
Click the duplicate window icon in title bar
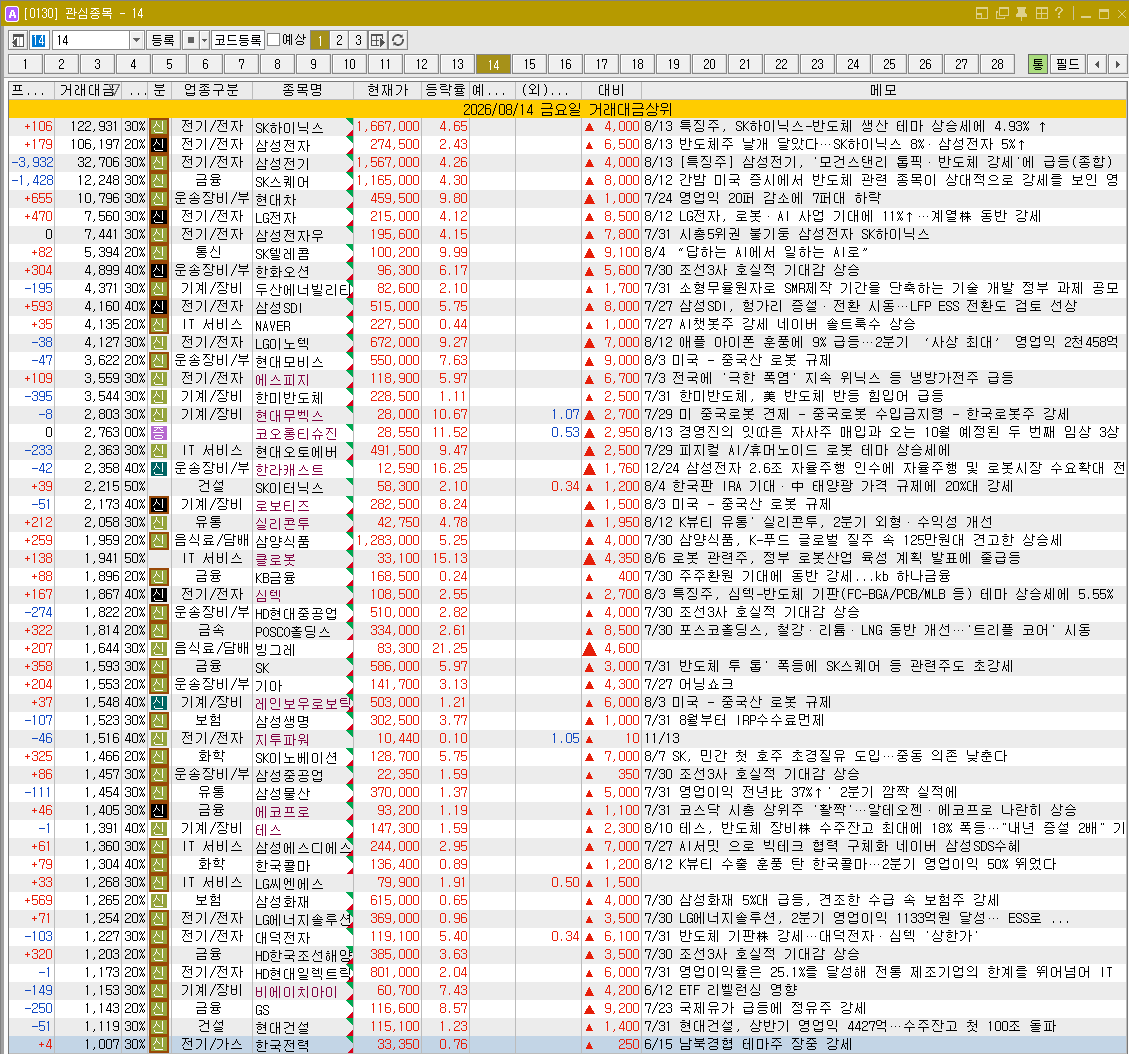(x=1002, y=13)
